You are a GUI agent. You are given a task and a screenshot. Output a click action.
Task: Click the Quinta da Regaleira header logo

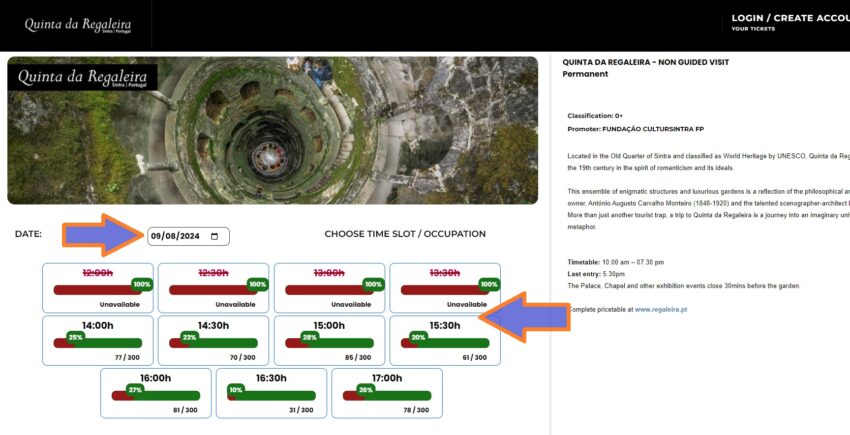(x=78, y=25)
